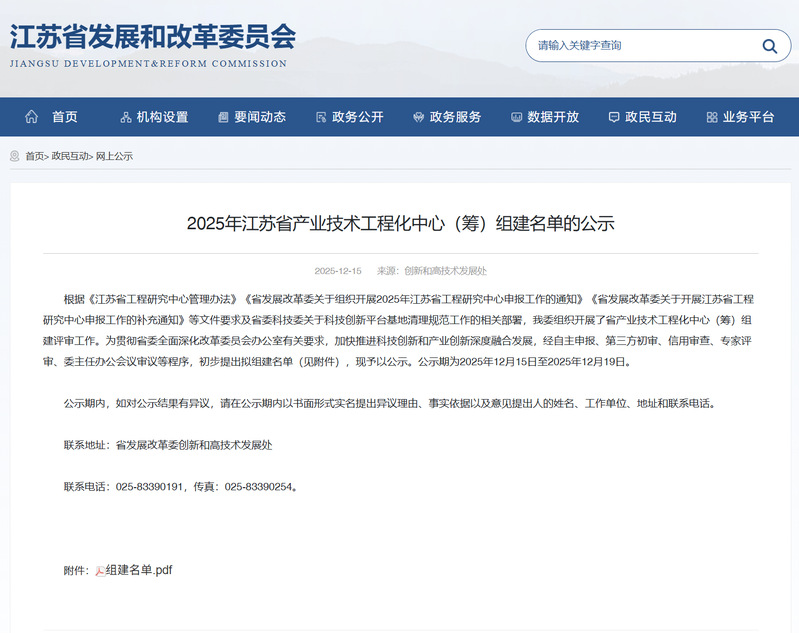Click the location pin icon in breadcrumb

[x=15, y=156]
